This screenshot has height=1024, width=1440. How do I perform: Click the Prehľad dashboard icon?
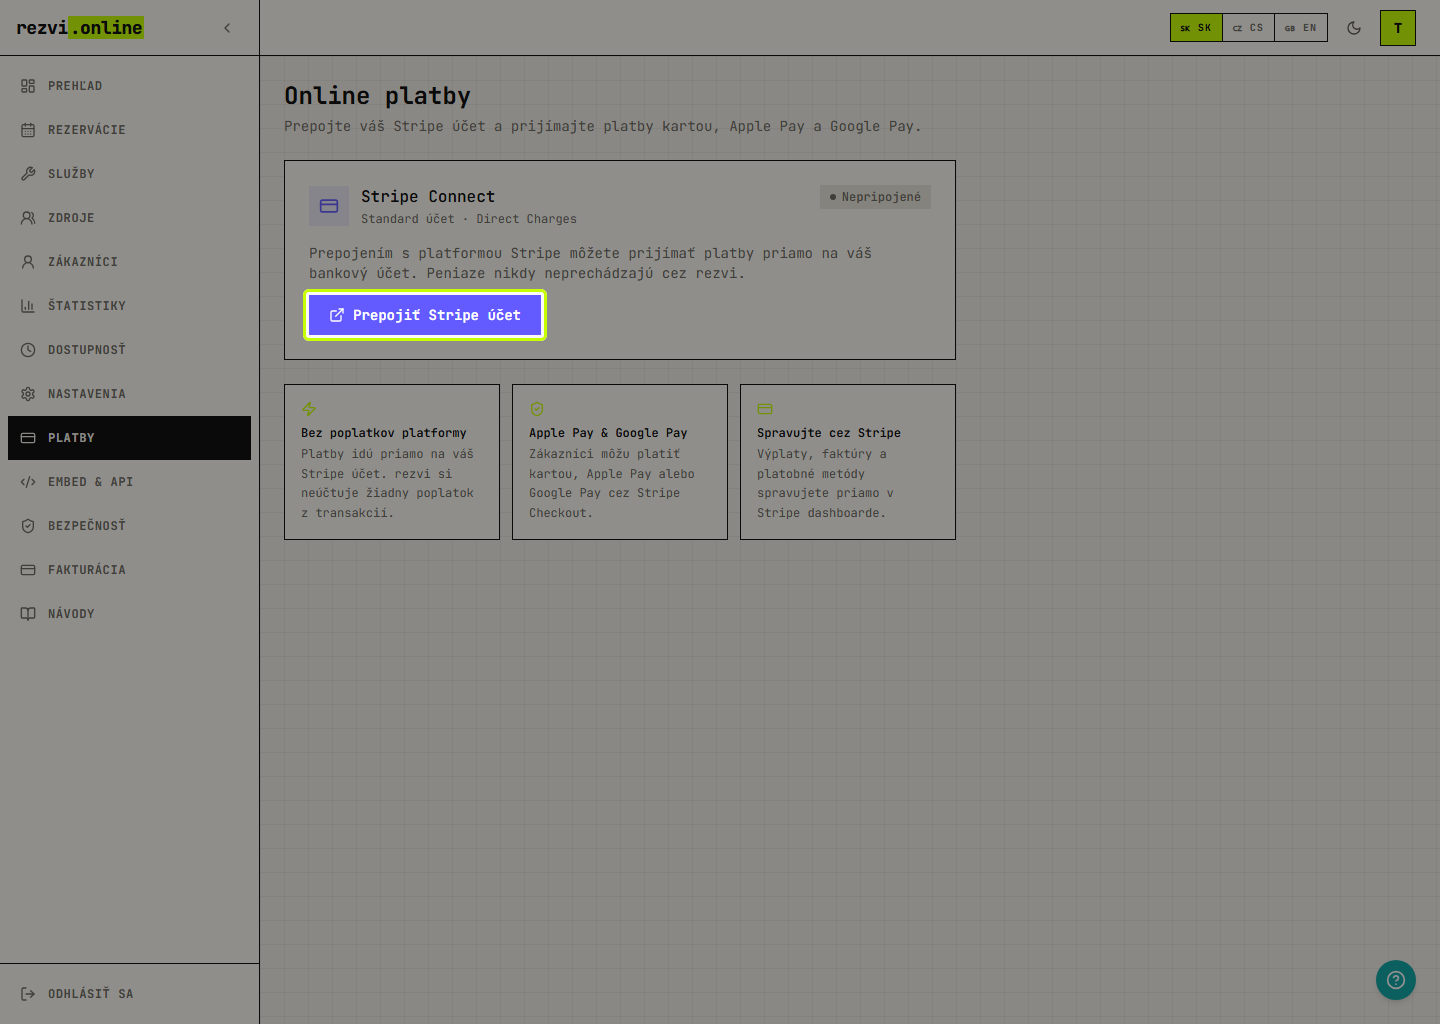click(28, 86)
